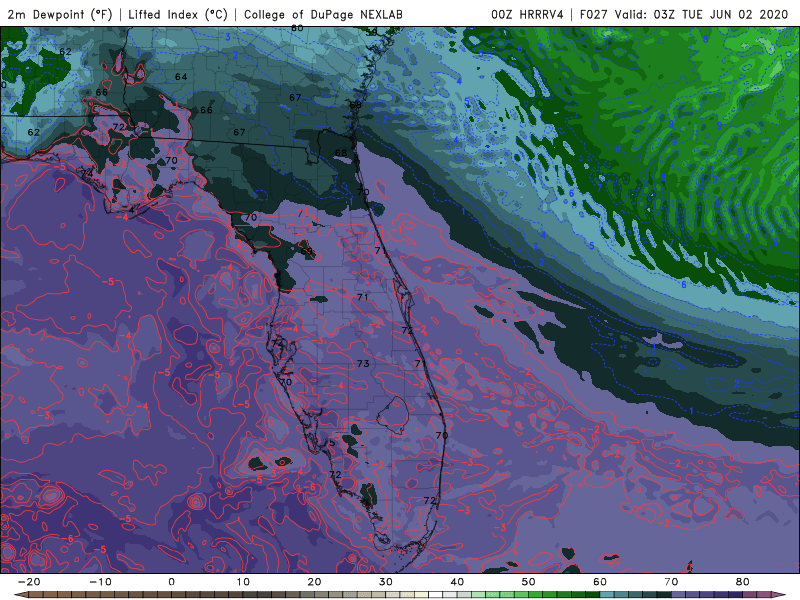
Task: Click the "0" color scale label
Action: (x=171, y=582)
